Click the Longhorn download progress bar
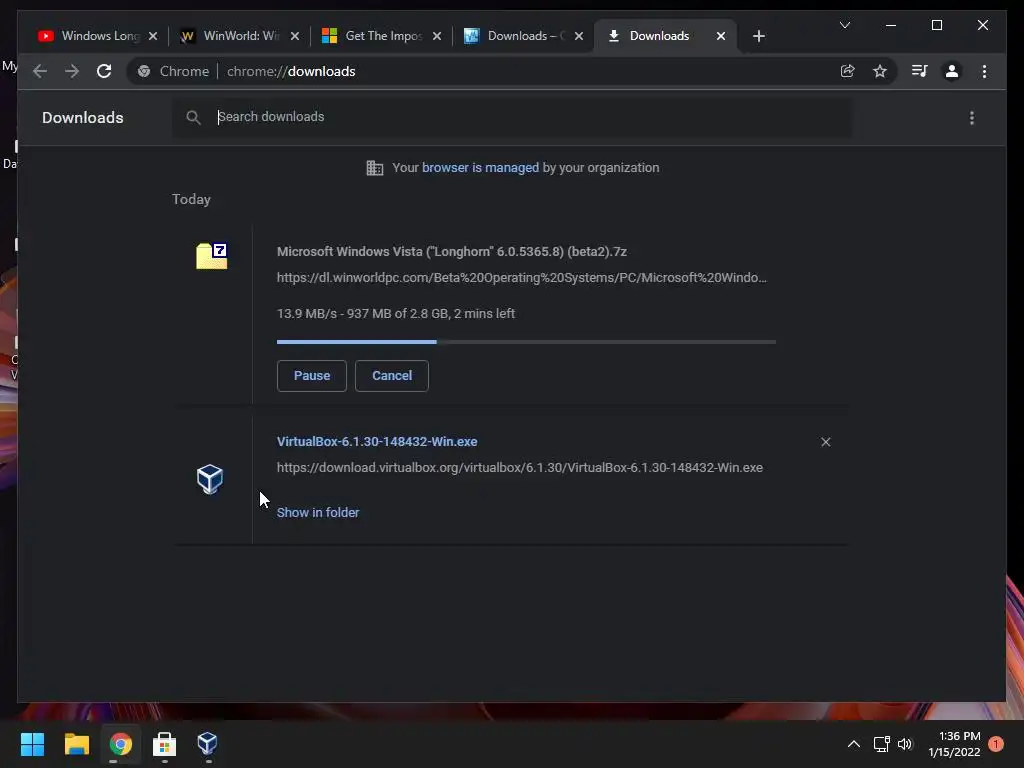This screenshot has height=768, width=1024. [x=526, y=342]
